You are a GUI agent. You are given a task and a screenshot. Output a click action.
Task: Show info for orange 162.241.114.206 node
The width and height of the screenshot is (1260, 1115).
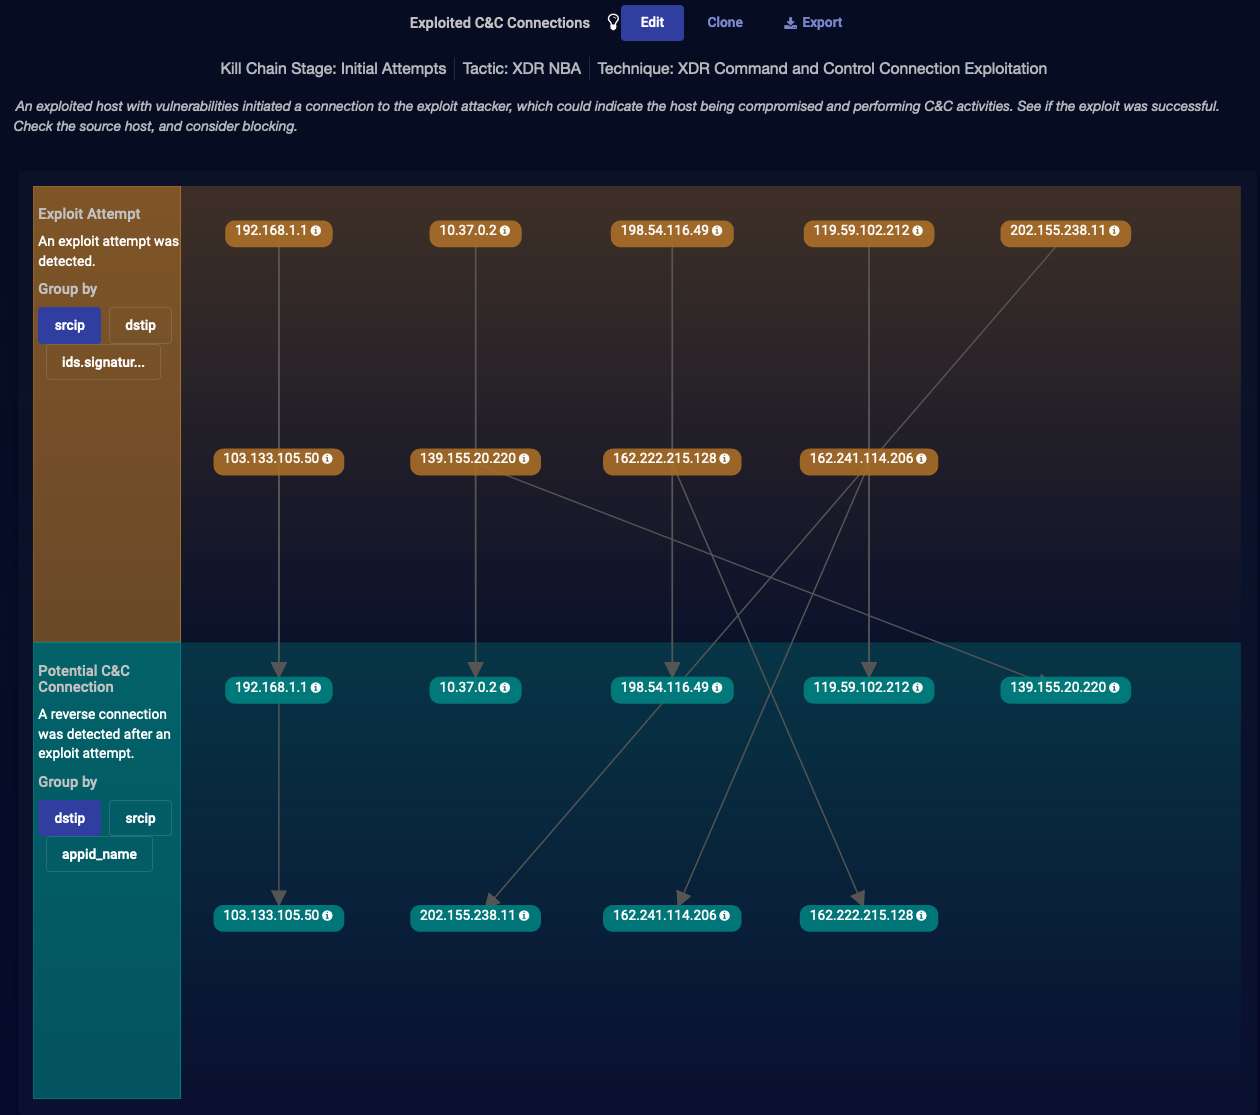click(x=921, y=459)
